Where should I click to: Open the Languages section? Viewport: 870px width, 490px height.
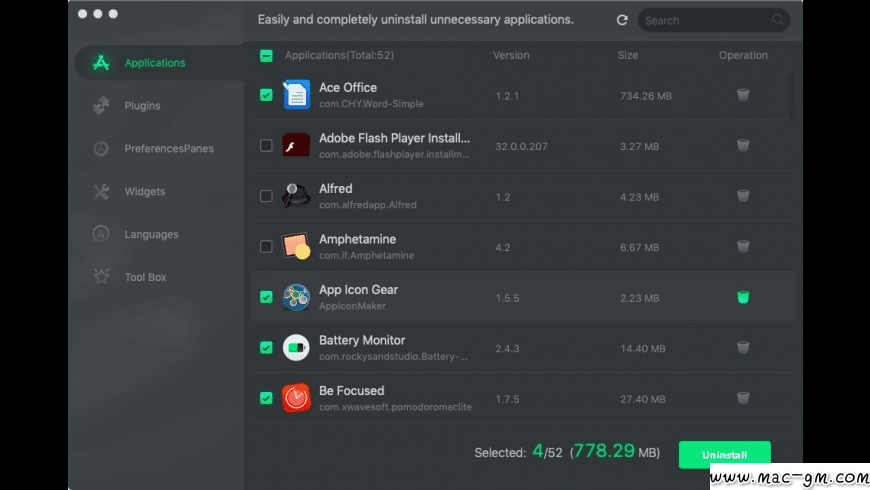(151, 235)
